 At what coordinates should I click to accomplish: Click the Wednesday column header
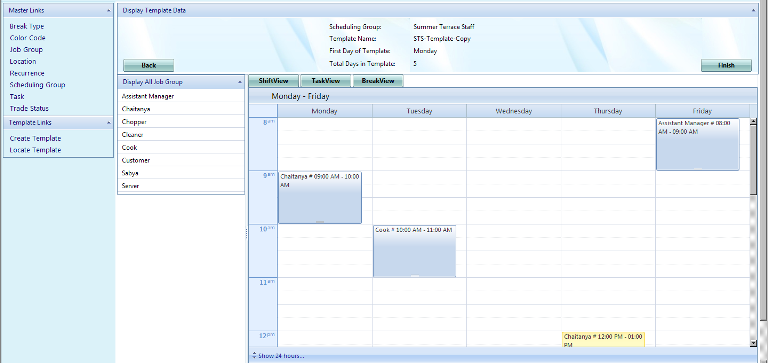(514, 111)
